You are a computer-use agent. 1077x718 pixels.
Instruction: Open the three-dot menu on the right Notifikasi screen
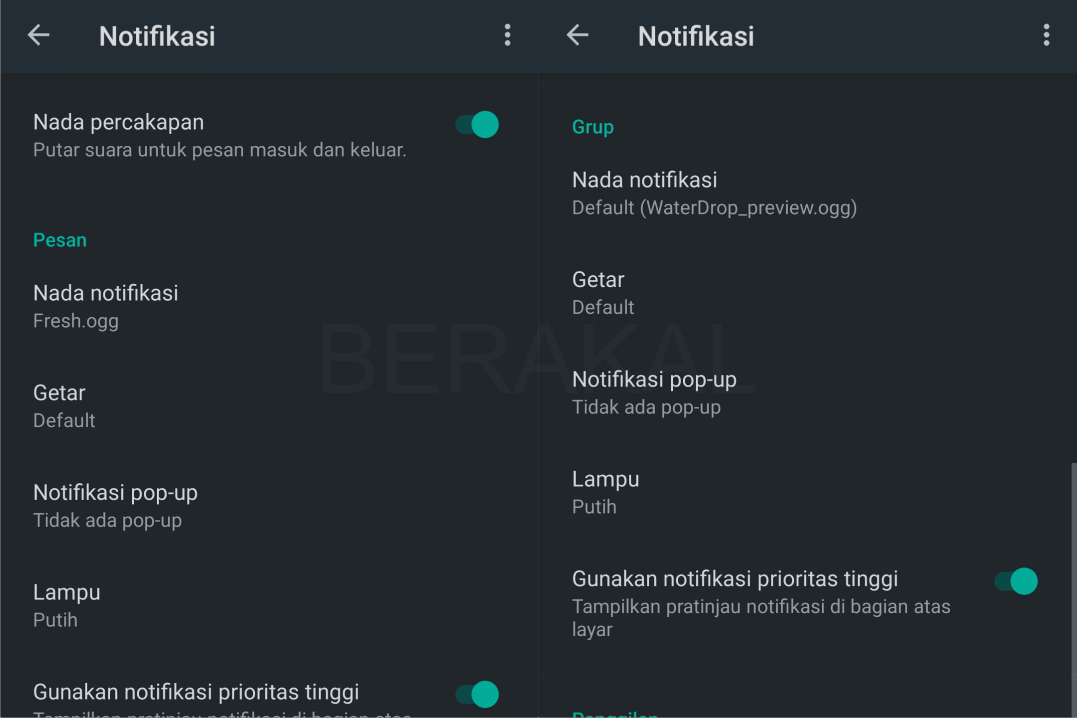point(1046,35)
